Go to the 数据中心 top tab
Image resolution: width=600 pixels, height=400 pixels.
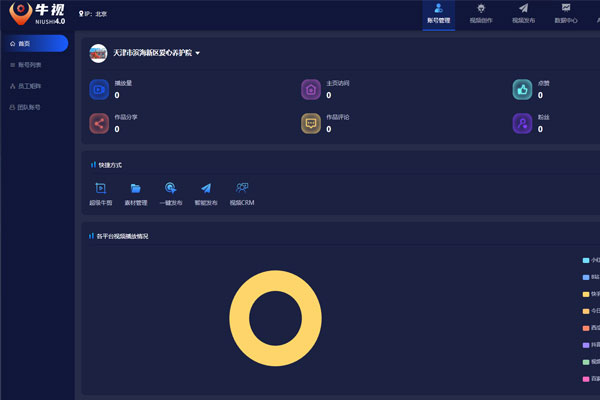click(566, 13)
